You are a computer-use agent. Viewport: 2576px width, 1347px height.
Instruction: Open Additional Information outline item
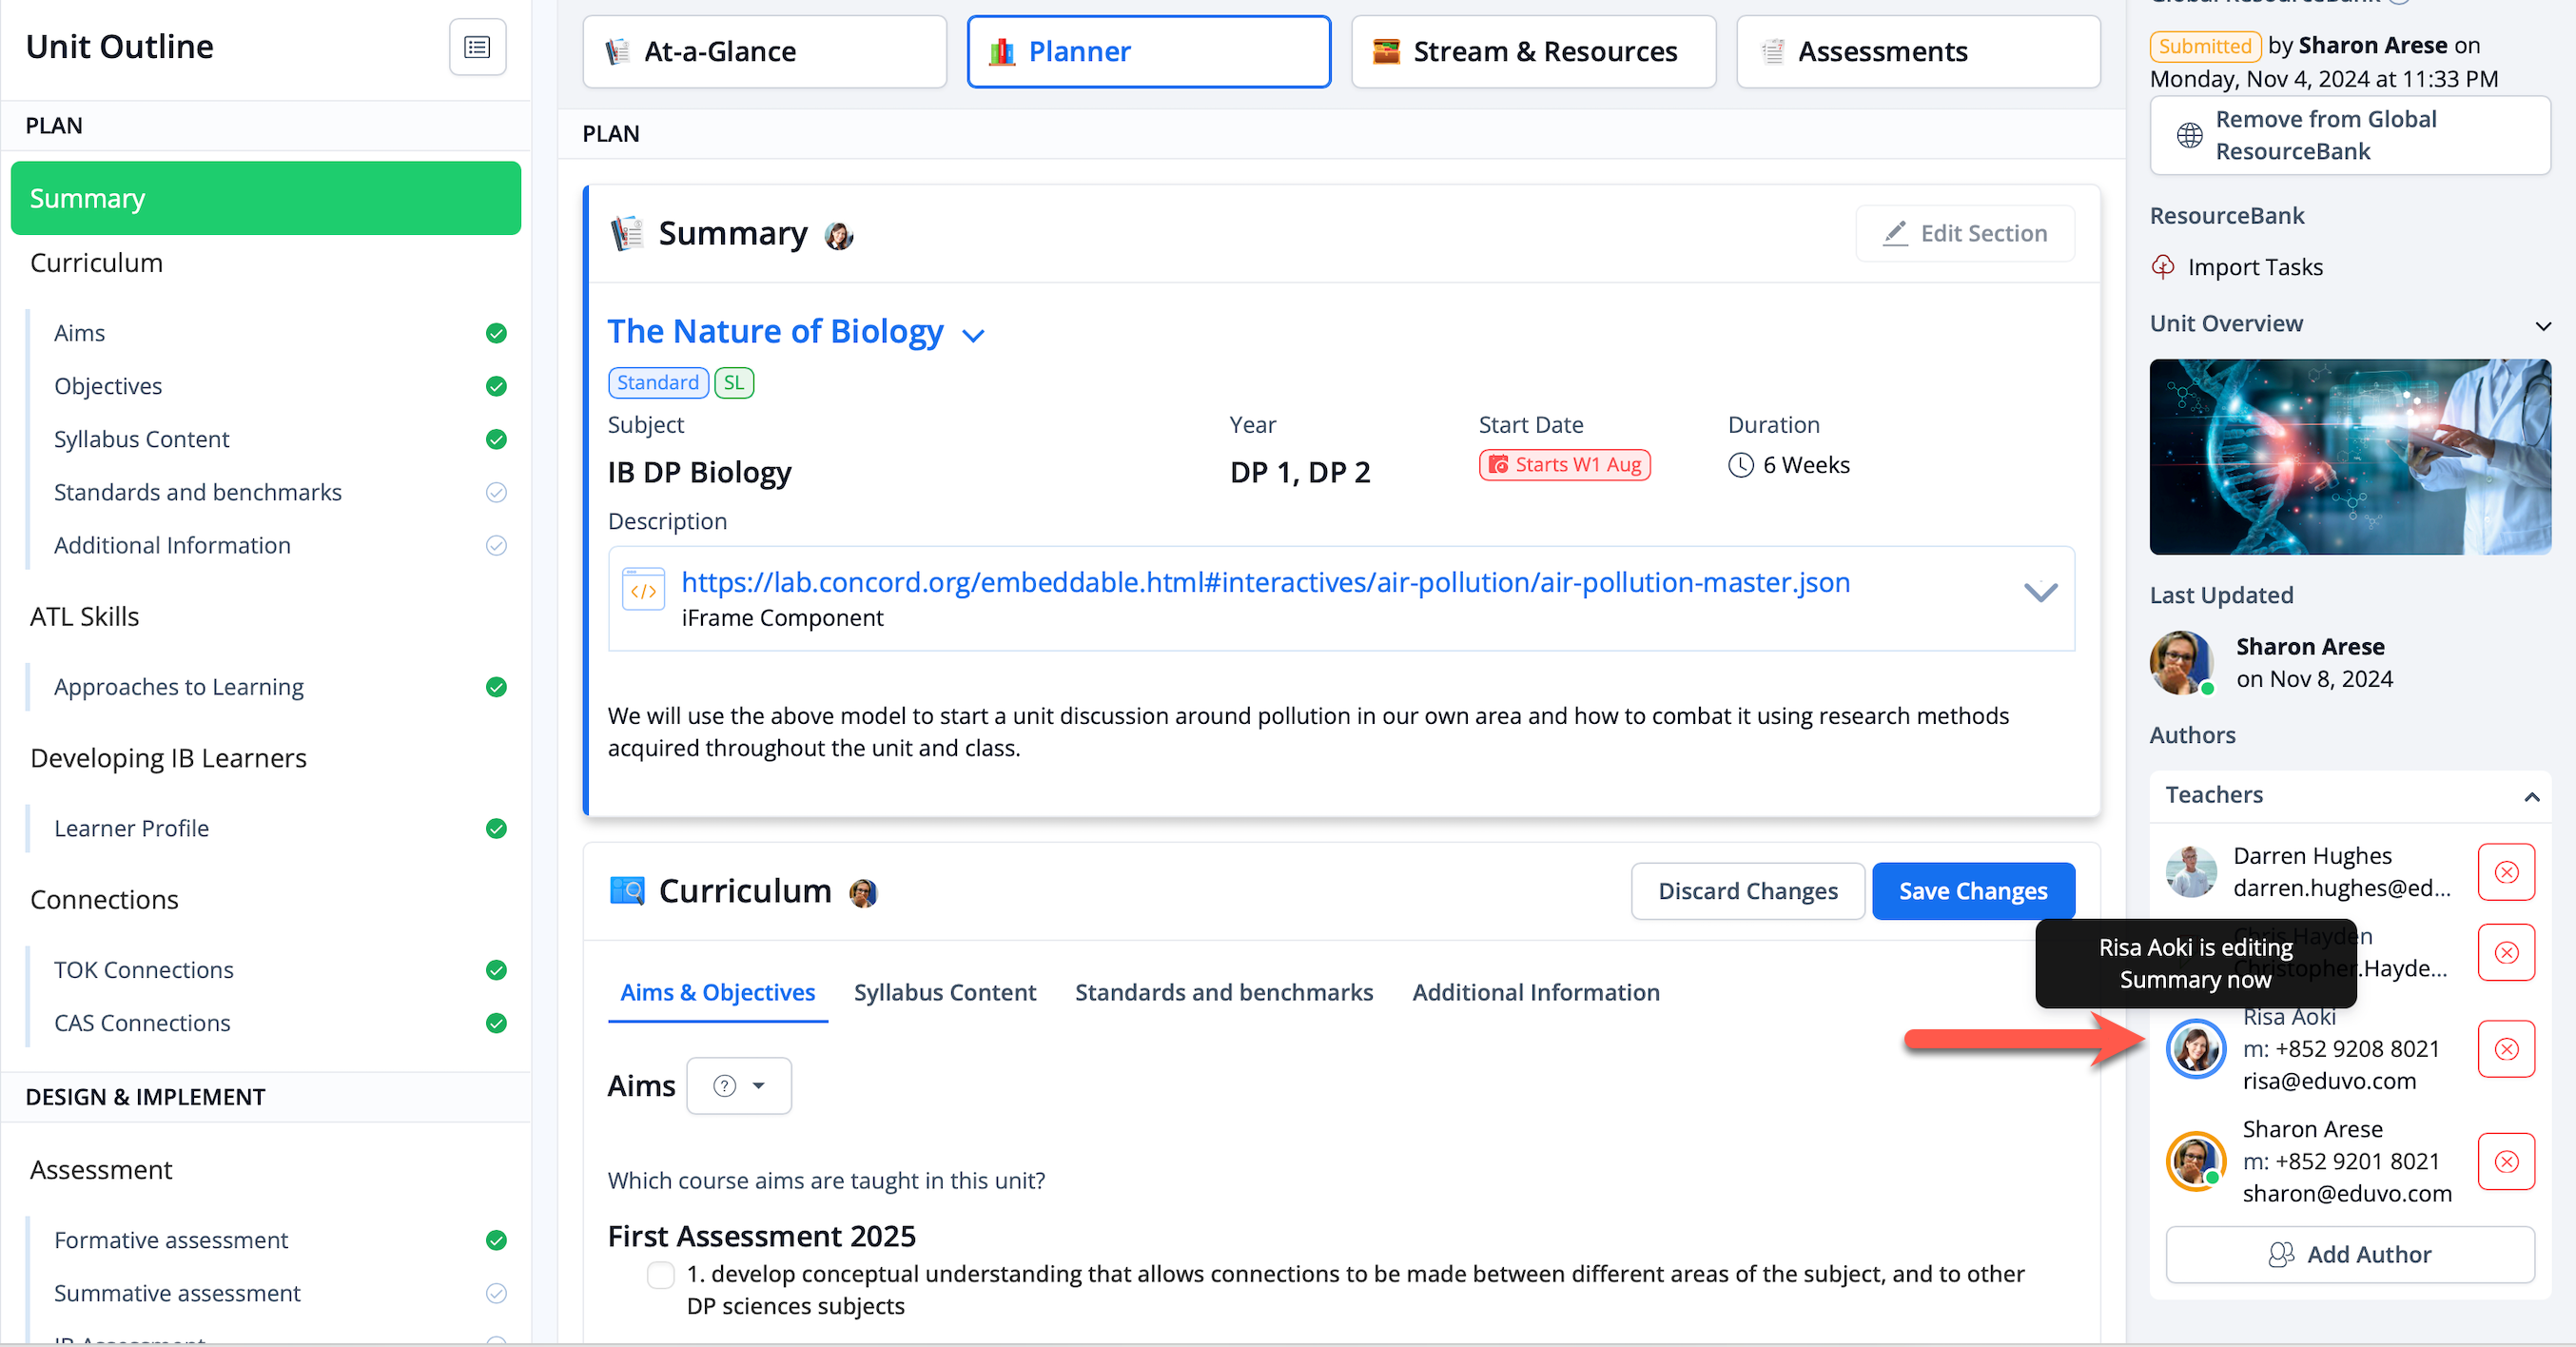[172, 545]
